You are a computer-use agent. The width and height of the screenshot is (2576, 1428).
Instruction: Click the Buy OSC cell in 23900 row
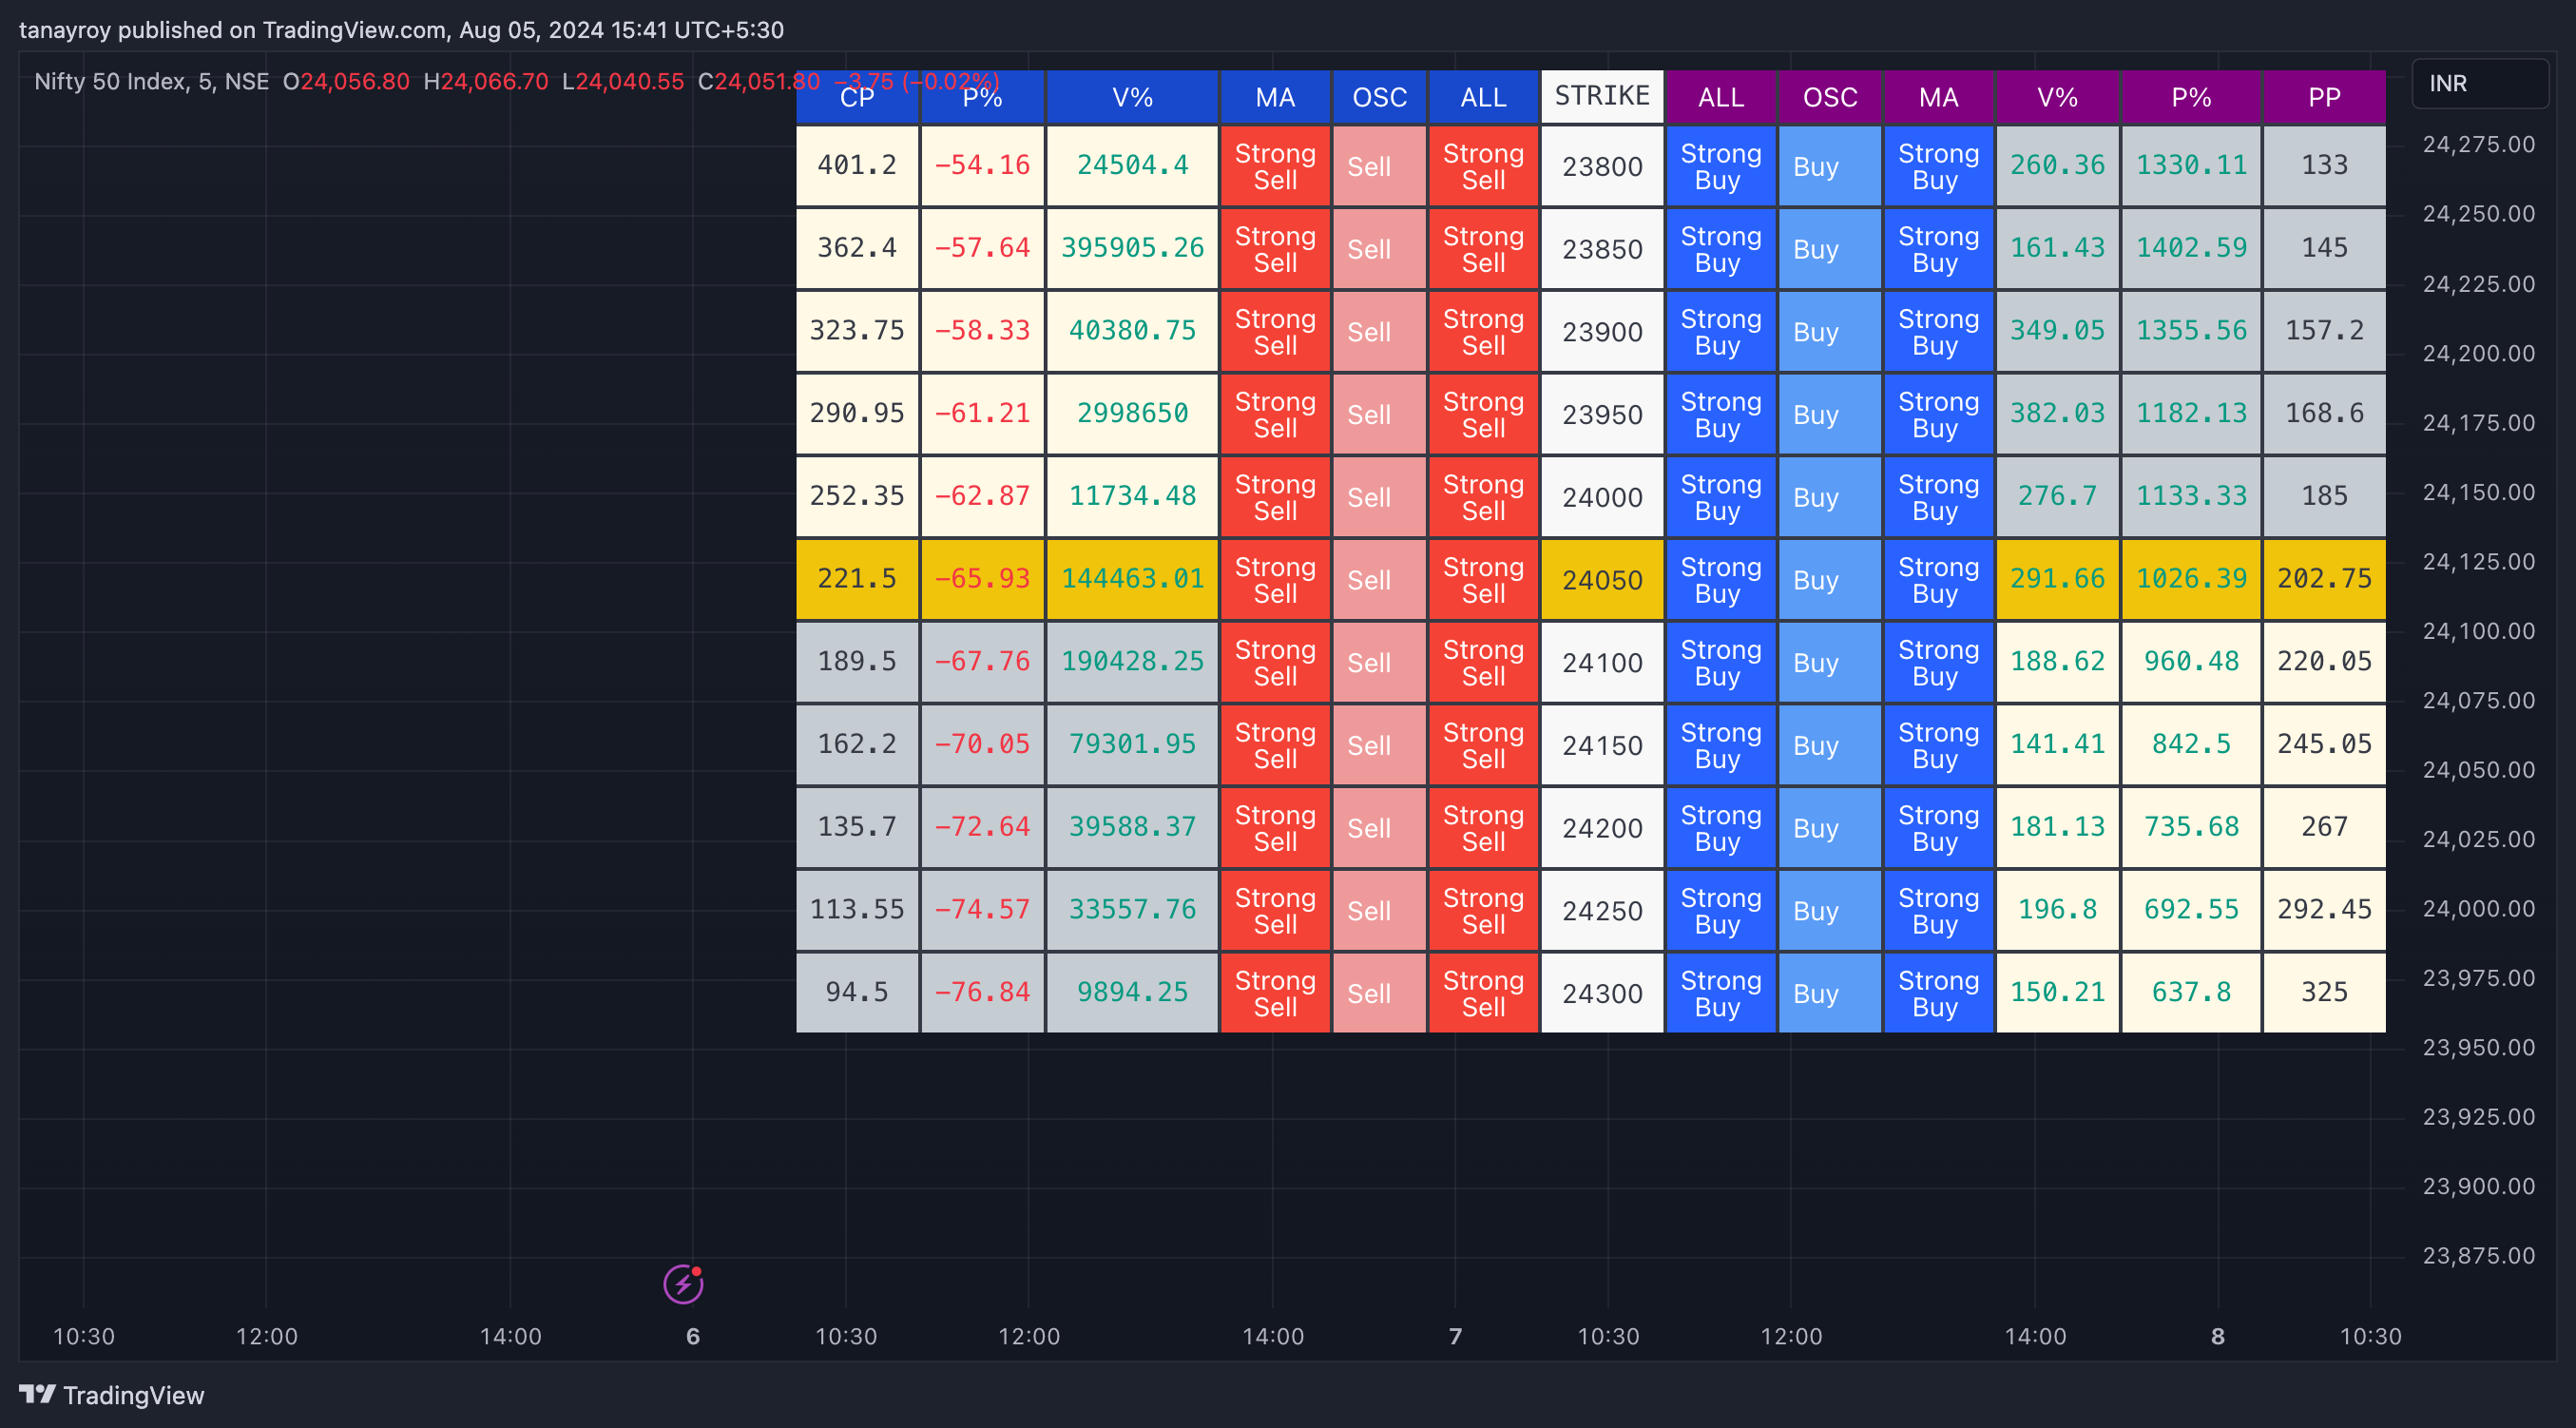tap(1829, 331)
